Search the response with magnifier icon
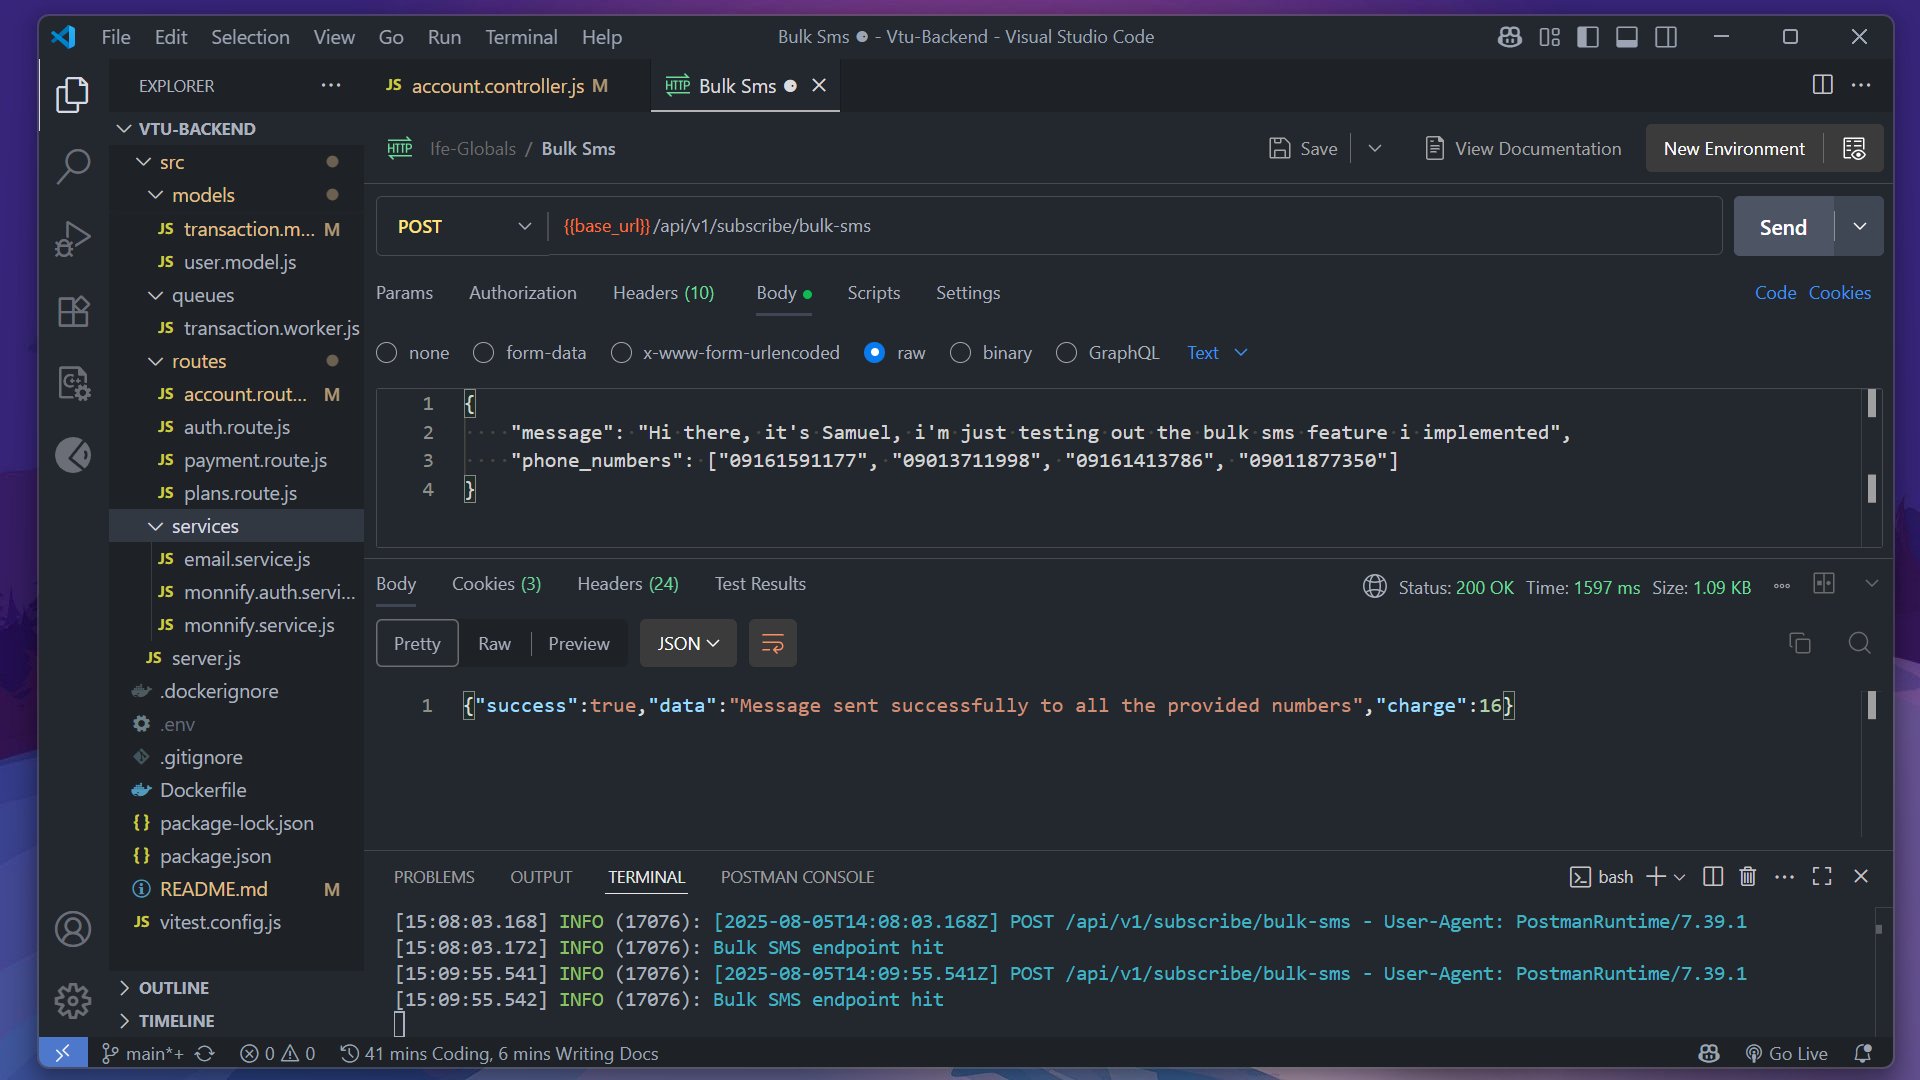The width and height of the screenshot is (1920, 1080). point(1859,644)
